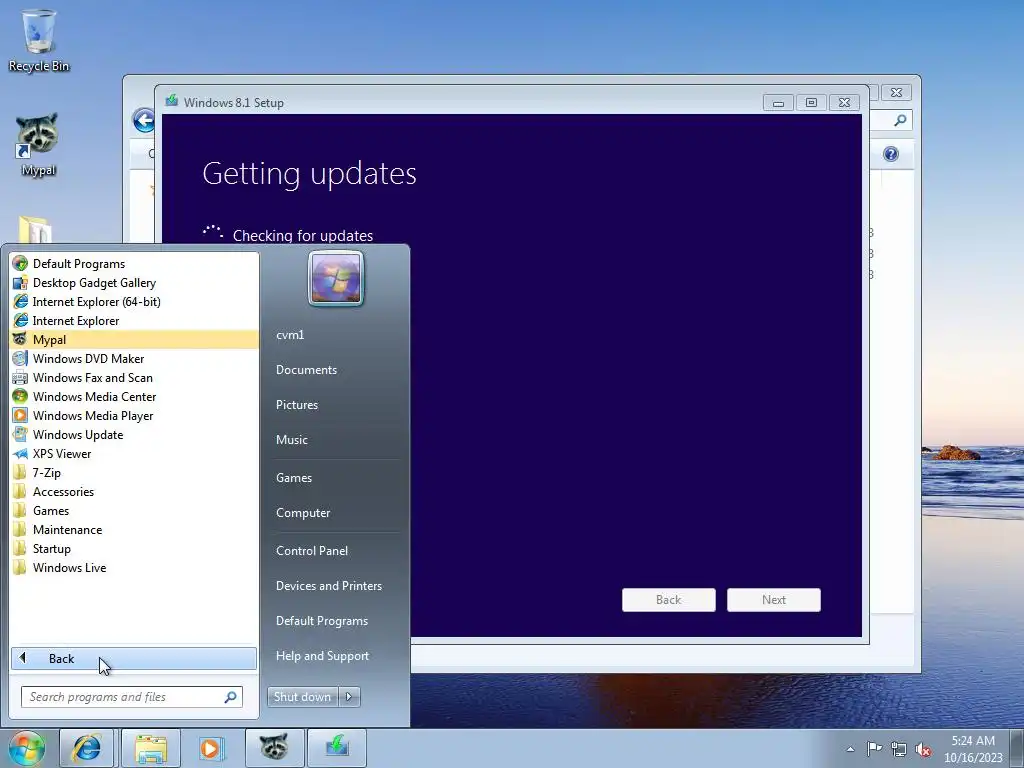
Task: Expand the 7-Zip folder
Action: (x=134, y=473)
